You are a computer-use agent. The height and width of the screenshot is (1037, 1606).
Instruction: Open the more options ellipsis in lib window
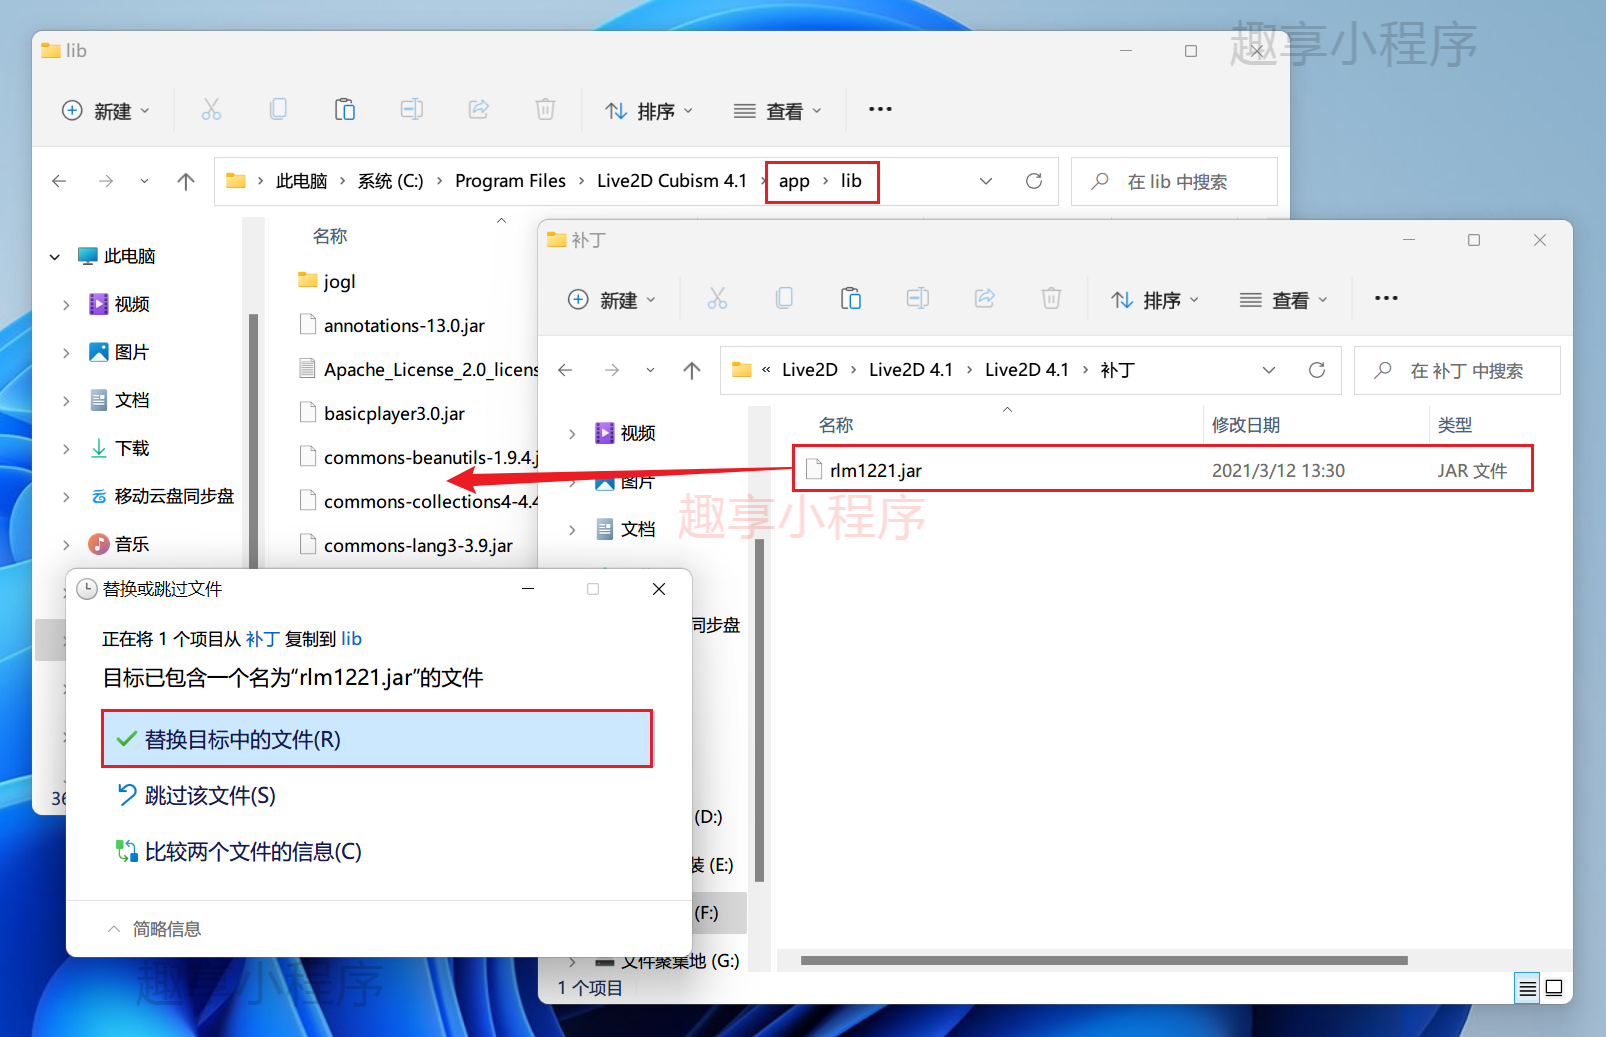(x=880, y=109)
